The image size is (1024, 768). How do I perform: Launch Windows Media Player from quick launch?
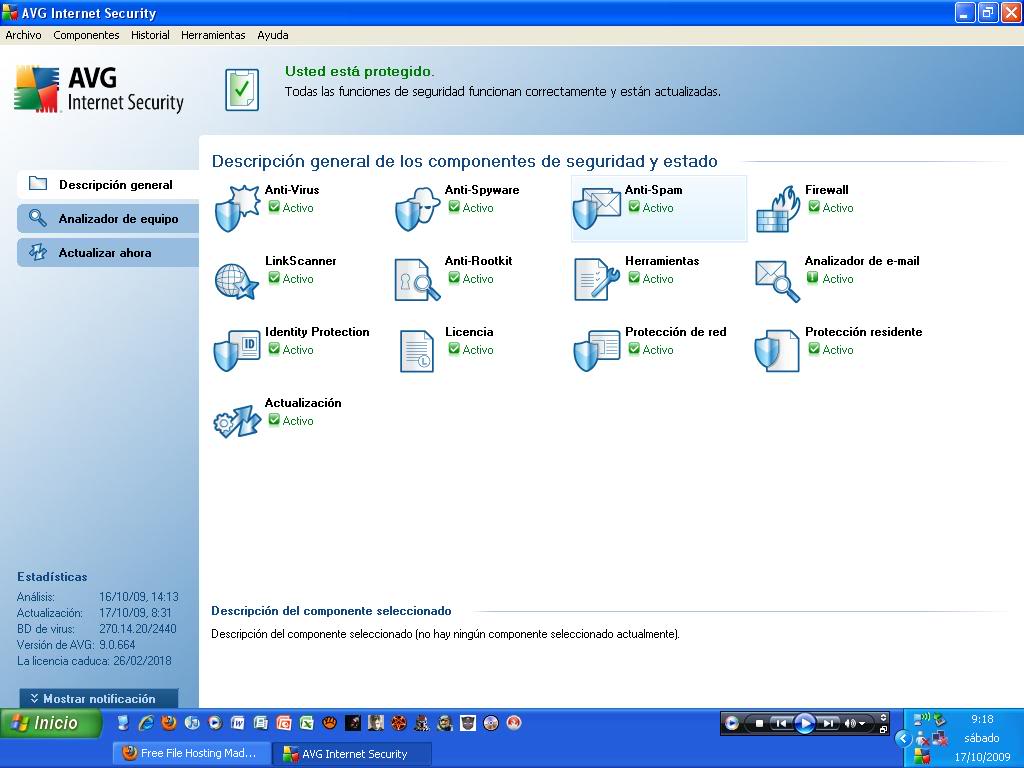point(215,723)
